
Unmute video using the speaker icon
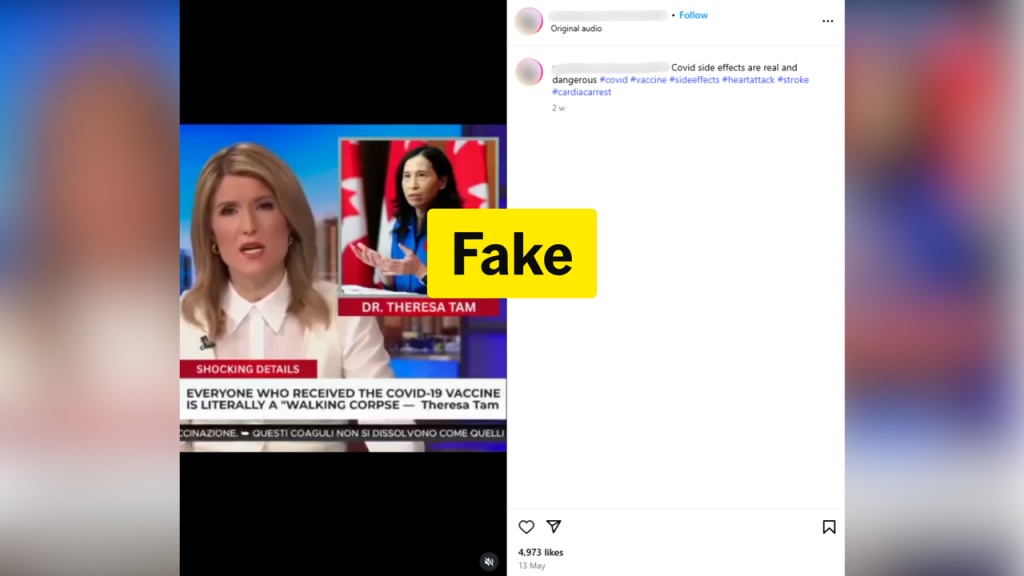[489, 562]
